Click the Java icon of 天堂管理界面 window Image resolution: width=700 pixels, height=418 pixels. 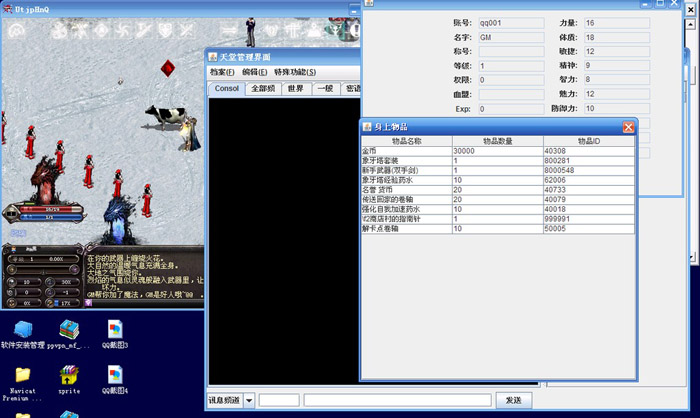pos(213,58)
